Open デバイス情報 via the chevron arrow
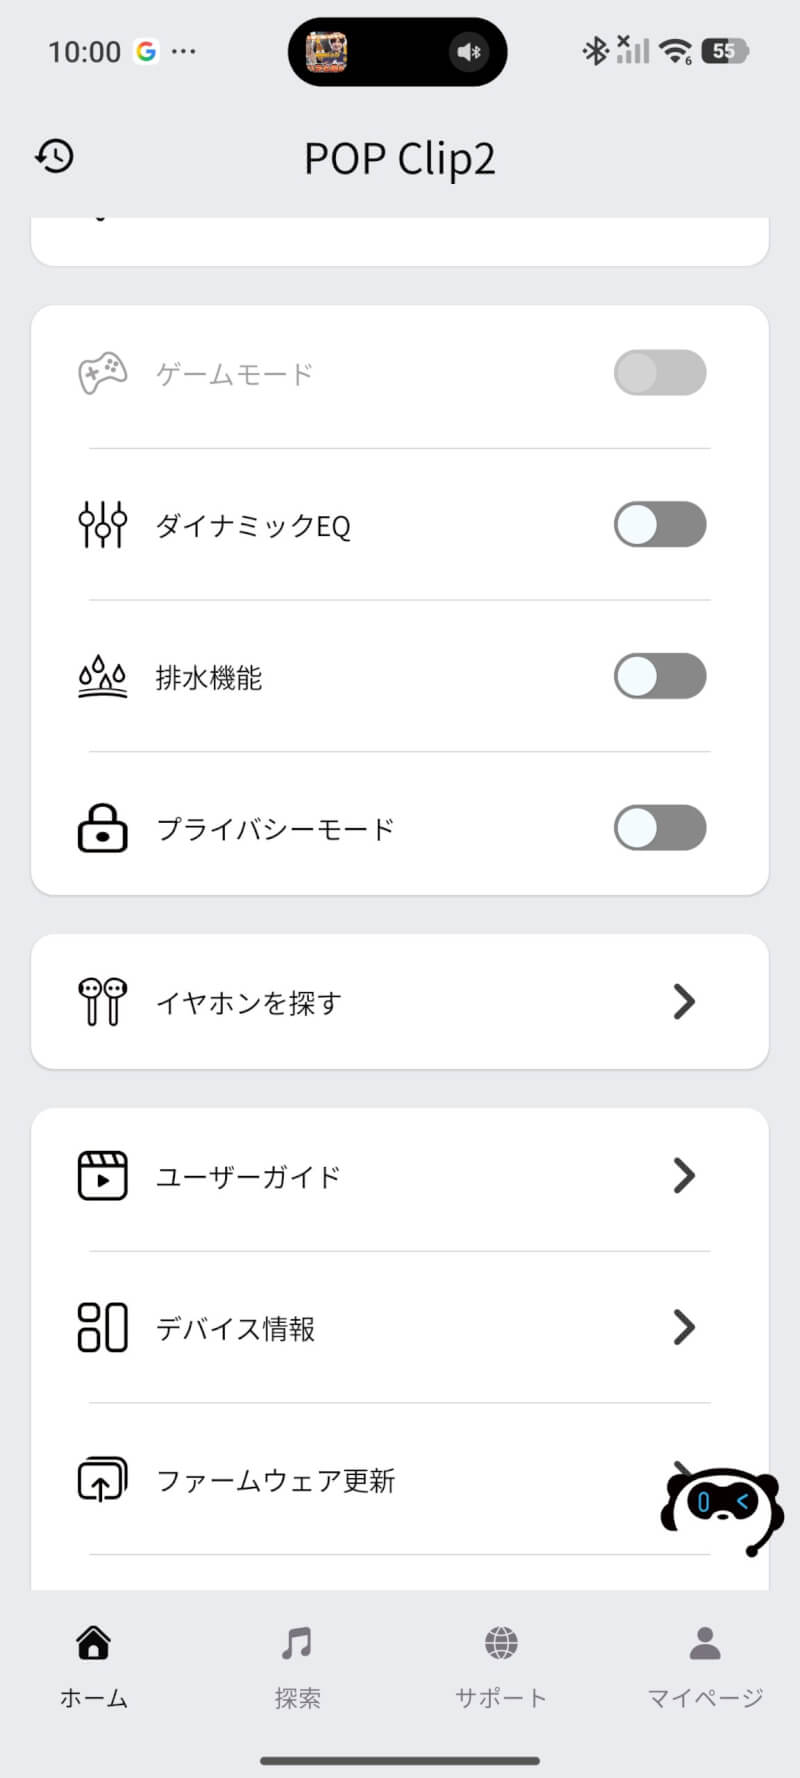Image resolution: width=800 pixels, height=1778 pixels. [x=684, y=1328]
